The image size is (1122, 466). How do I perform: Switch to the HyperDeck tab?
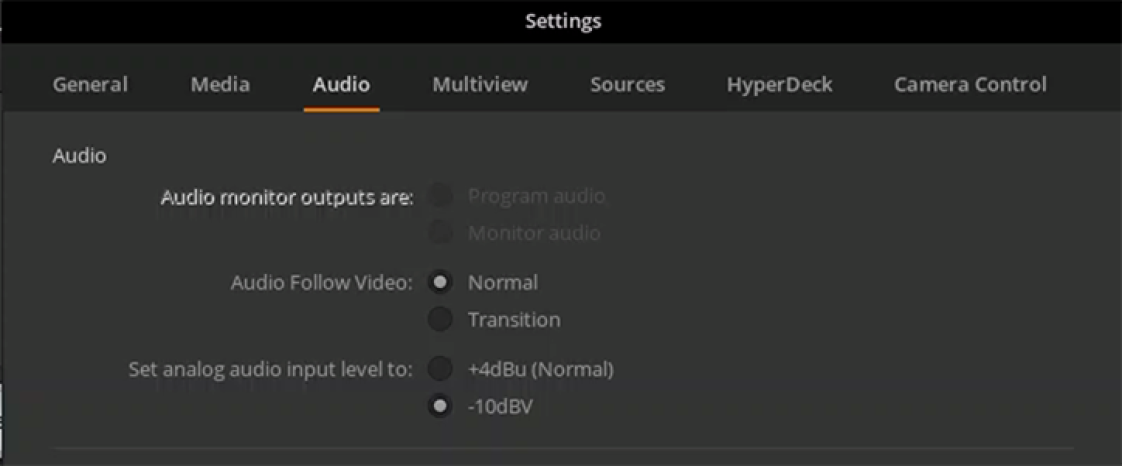(779, 85)
